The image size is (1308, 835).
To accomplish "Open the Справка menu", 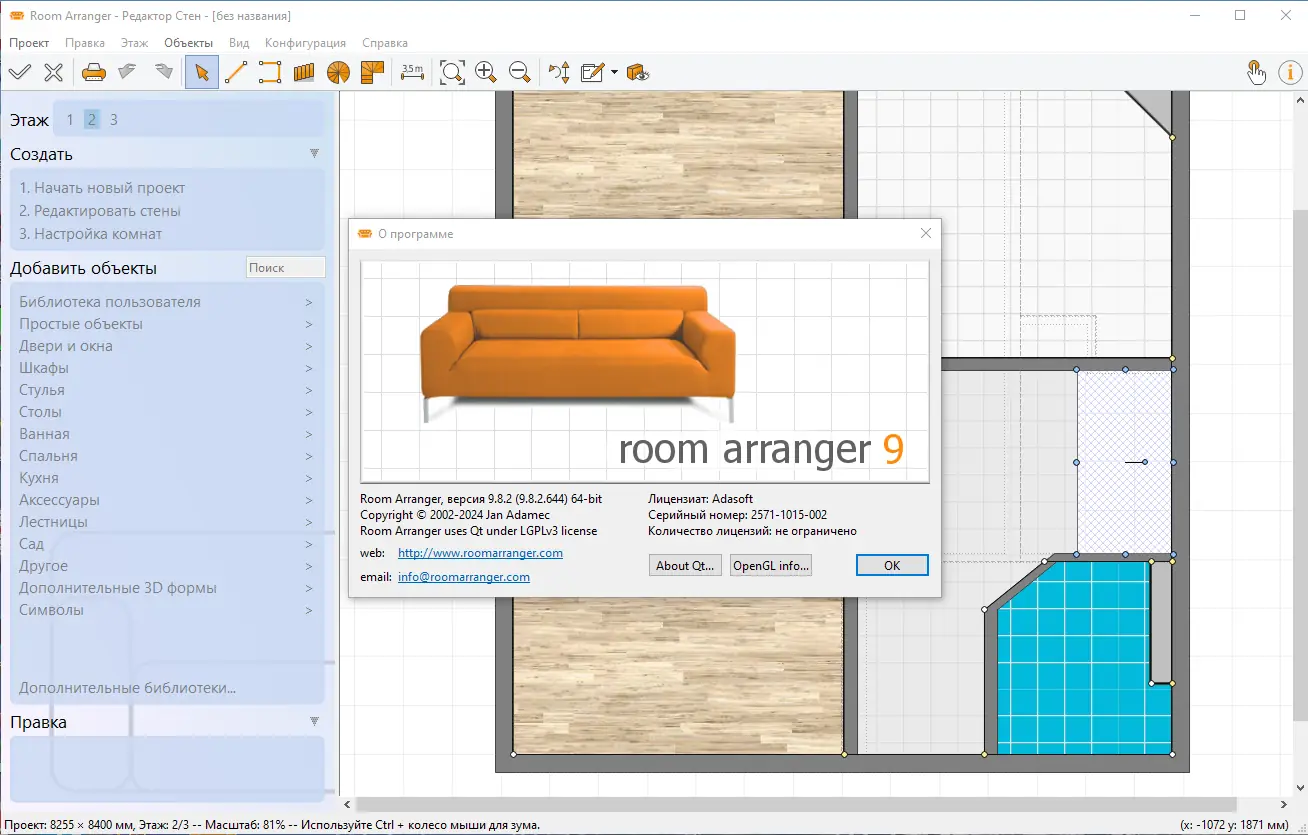I will 385,43.
